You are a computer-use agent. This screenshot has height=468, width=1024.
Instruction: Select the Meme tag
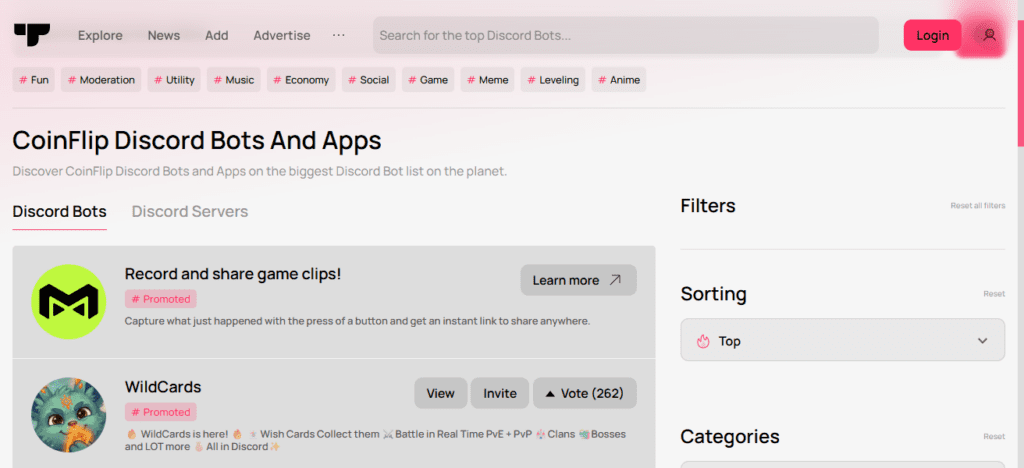pos(487,80)
